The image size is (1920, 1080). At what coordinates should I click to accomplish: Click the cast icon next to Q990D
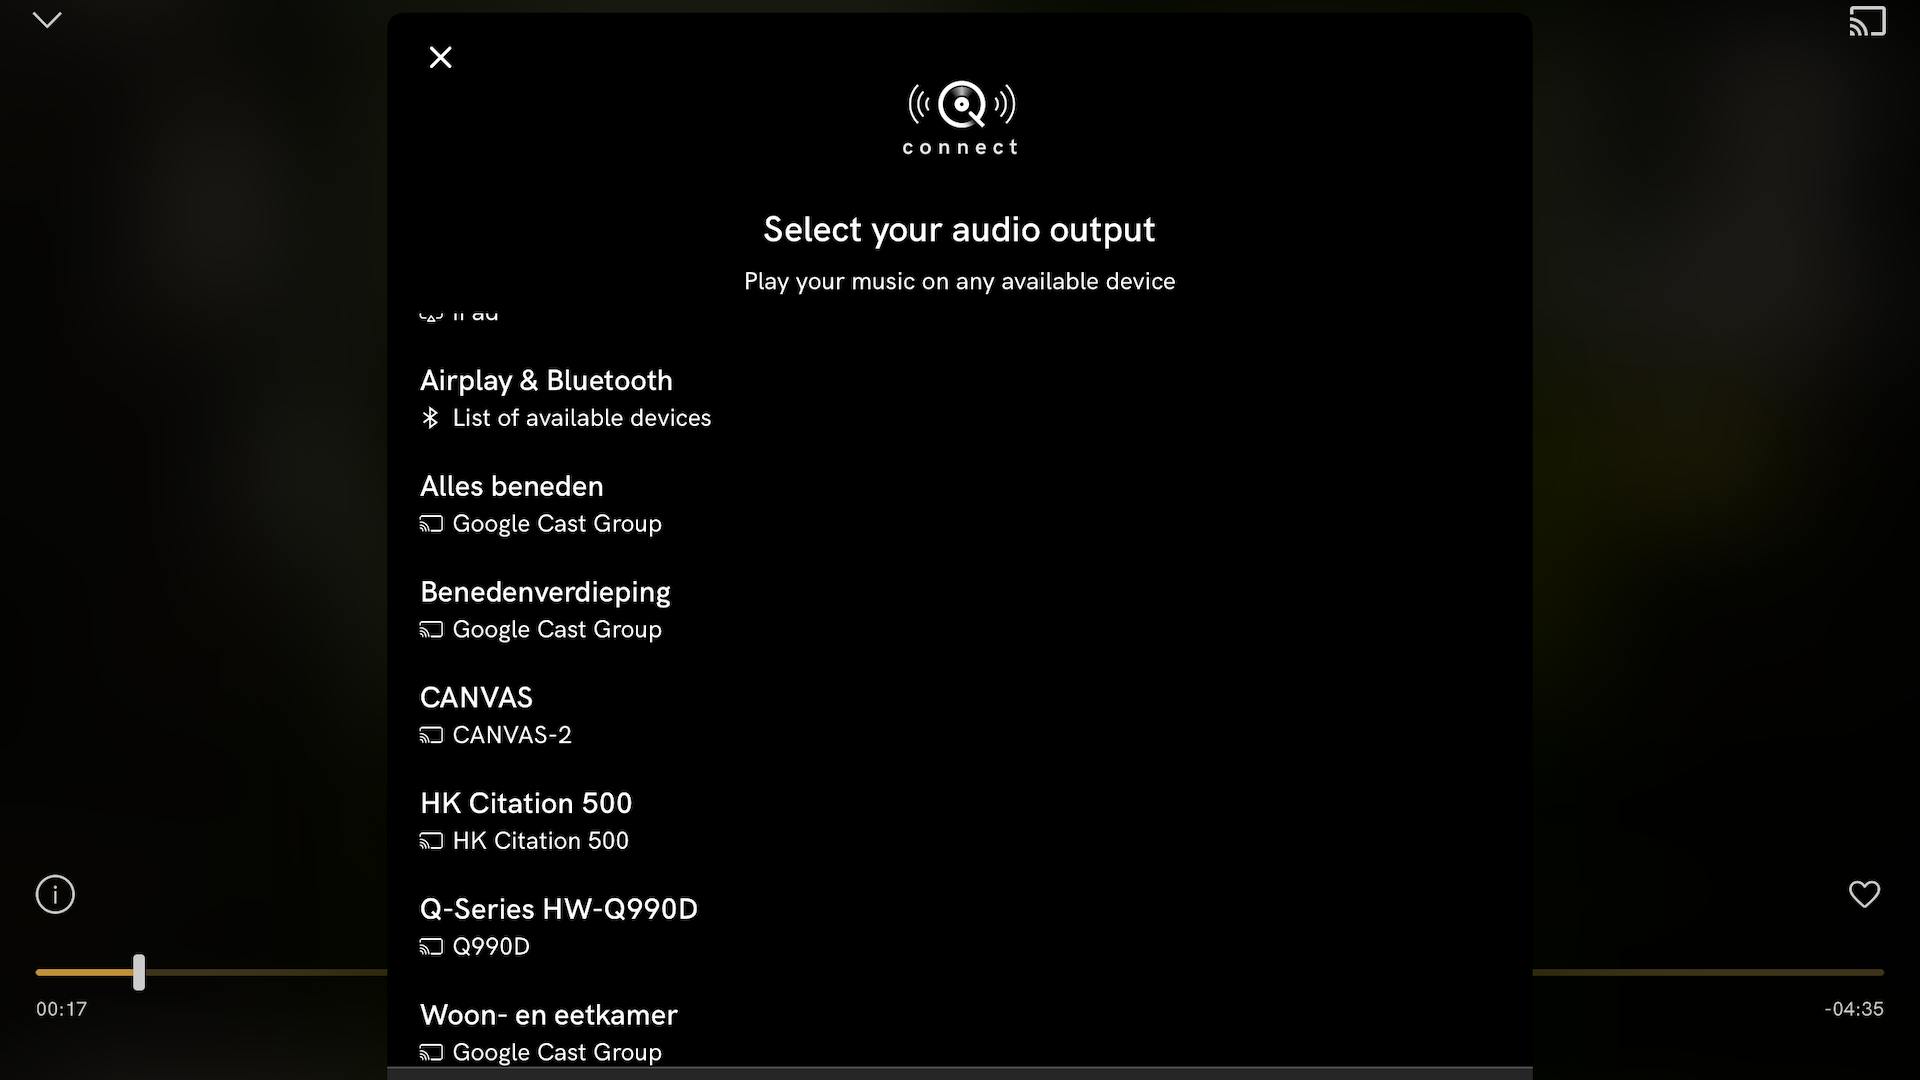coord(431,946)
